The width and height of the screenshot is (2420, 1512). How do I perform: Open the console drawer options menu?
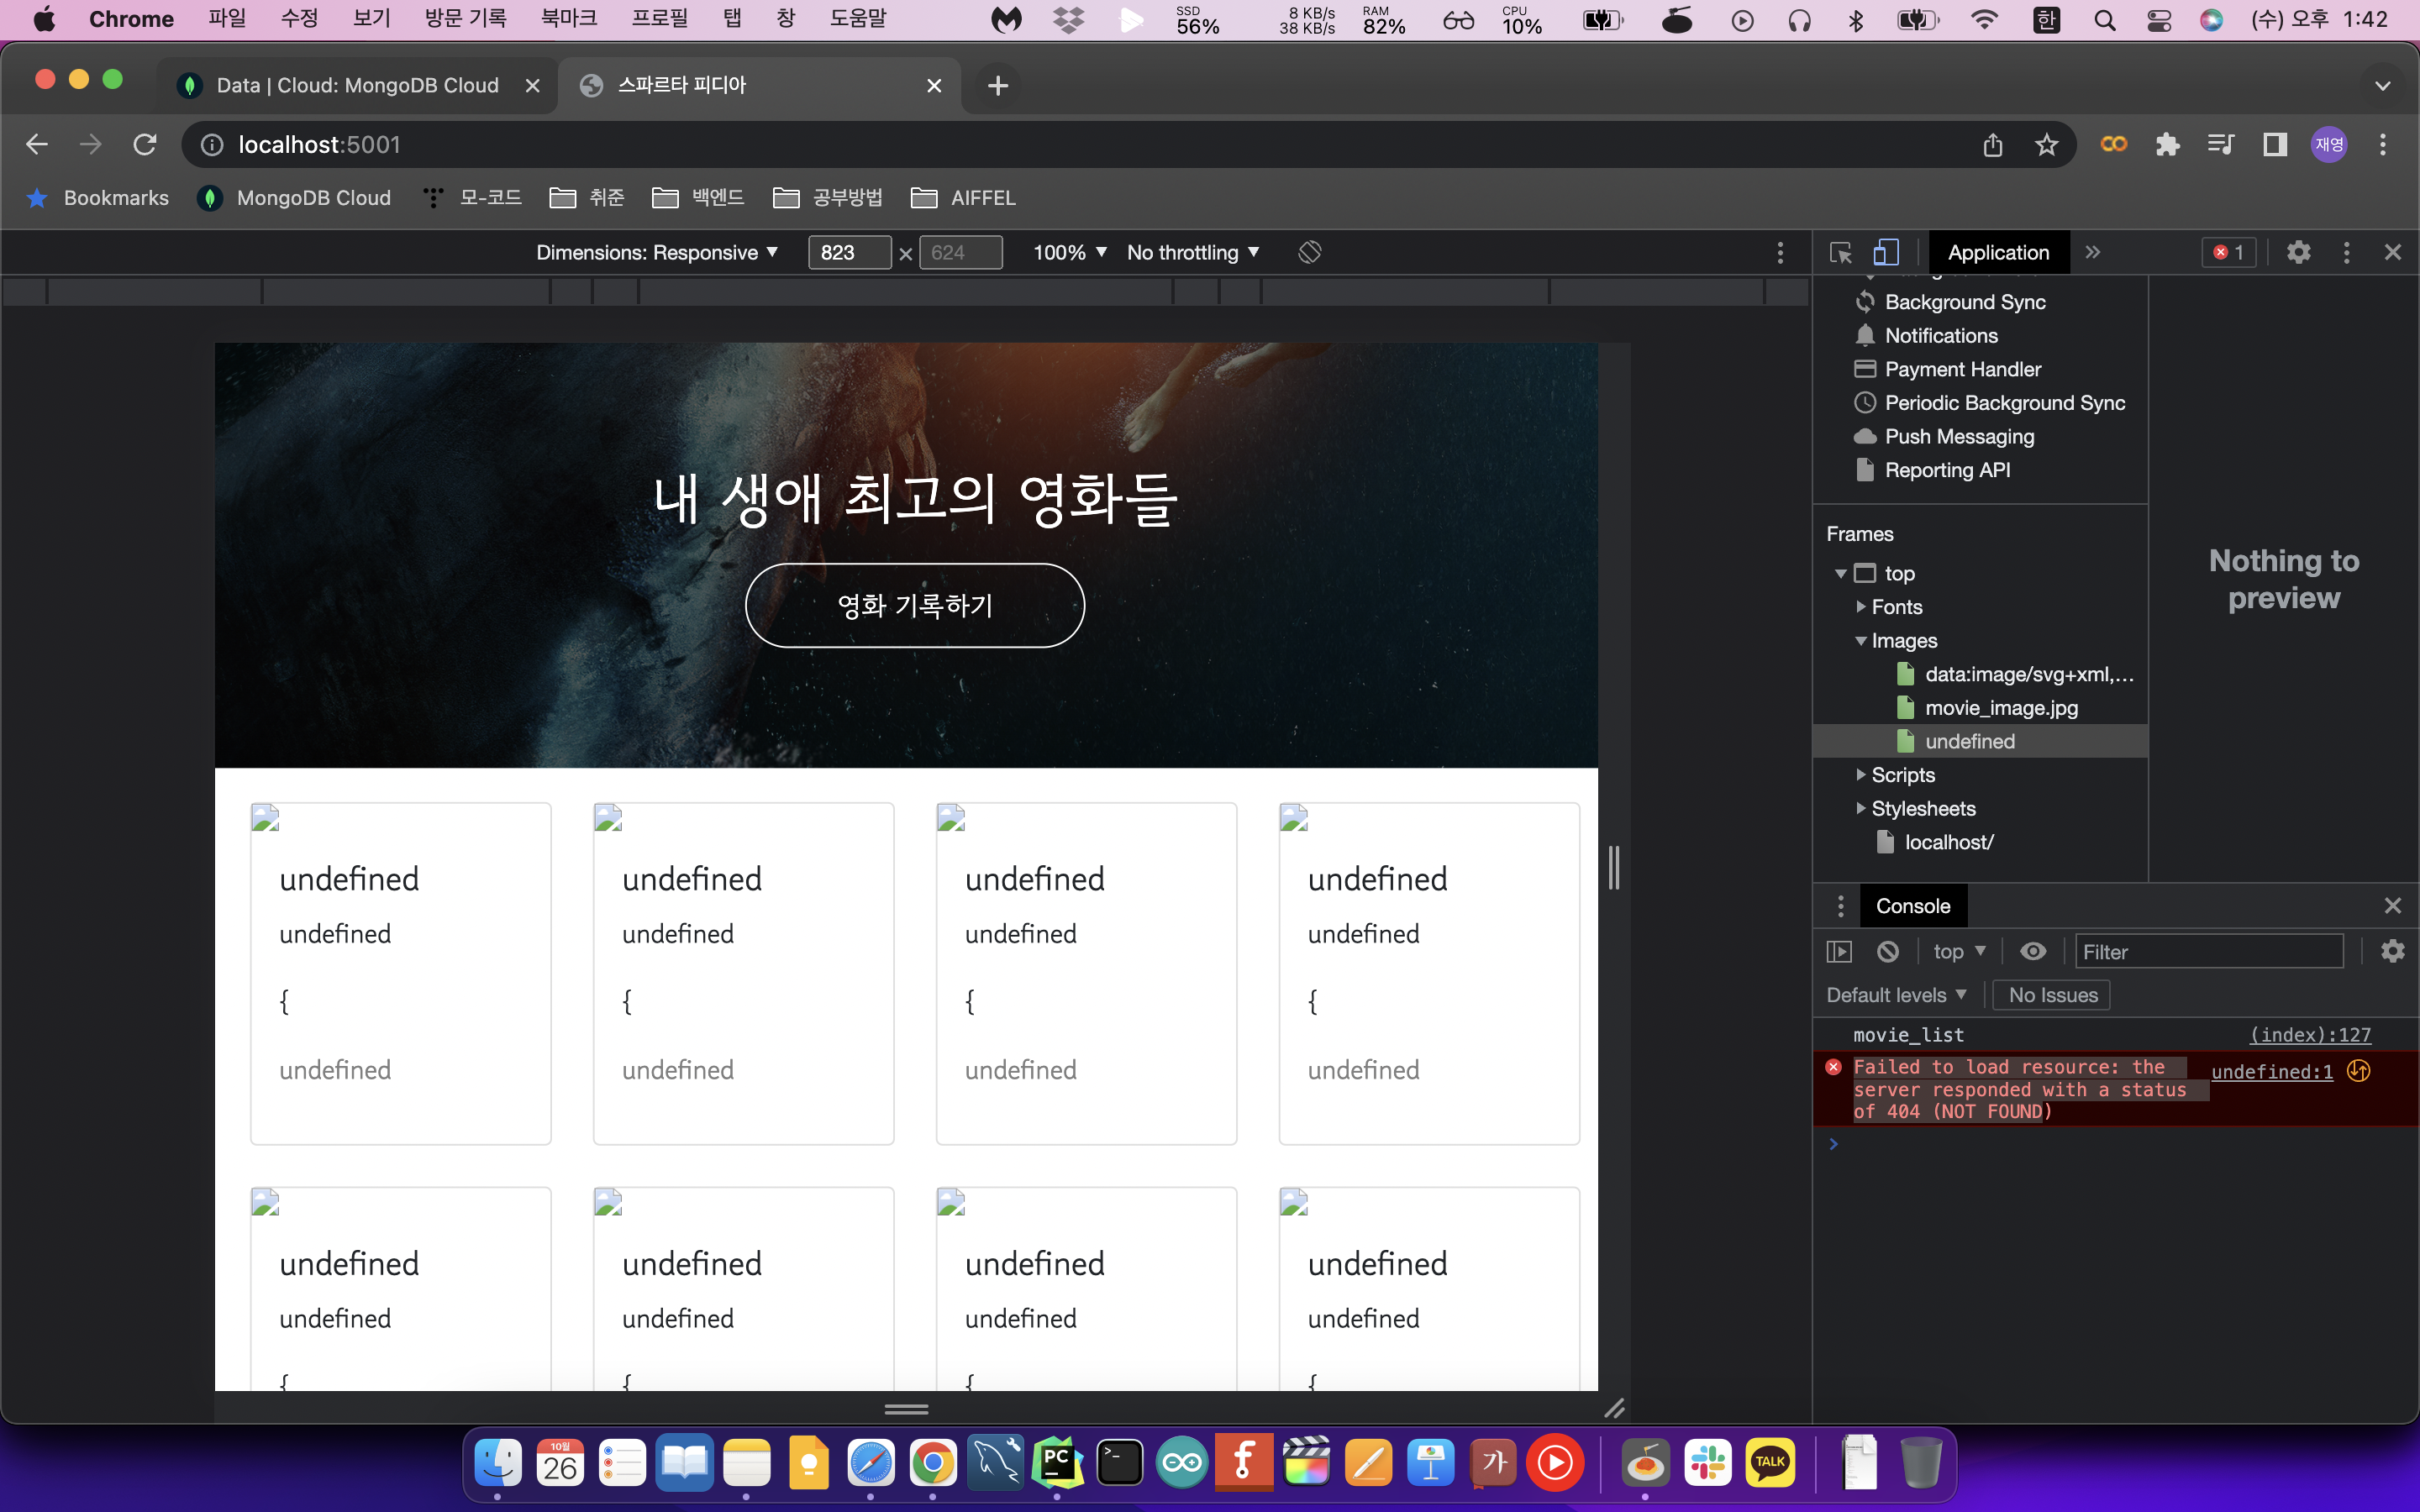point(1840,906)
